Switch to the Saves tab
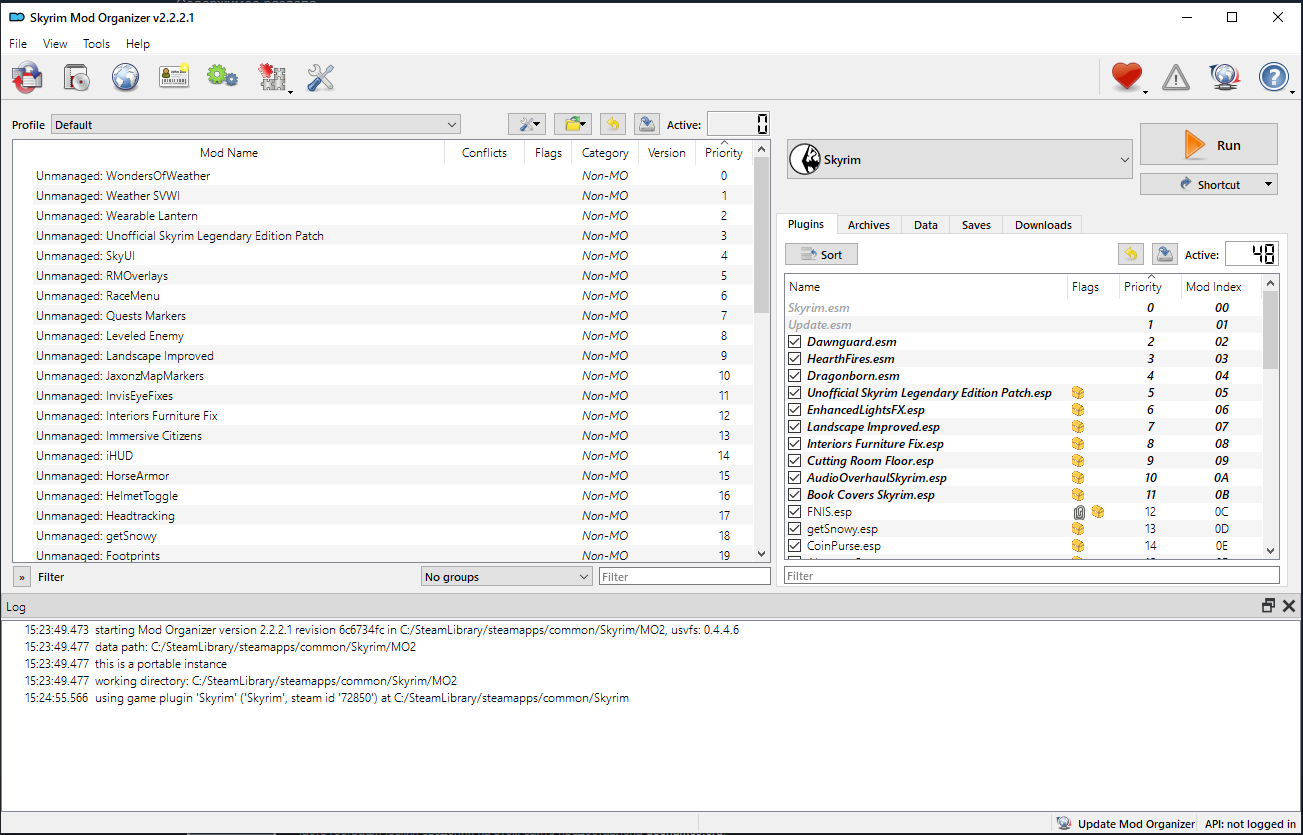 pyautogui.click(x=976, y=225)
